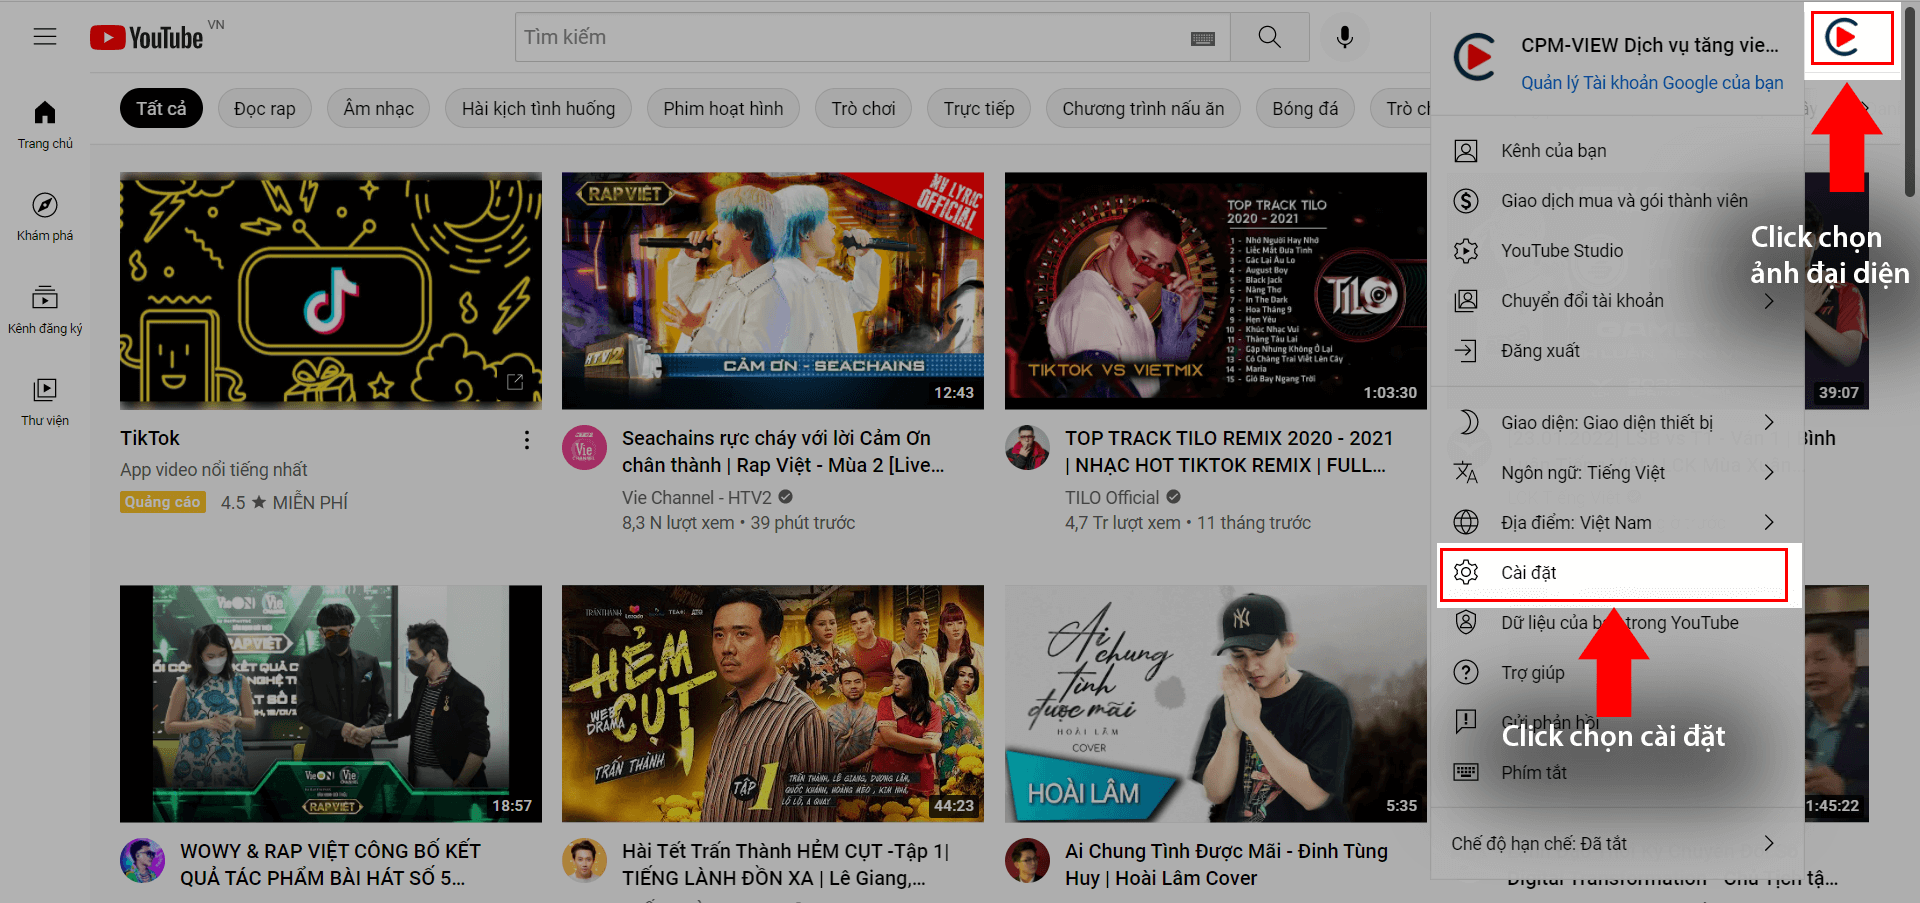Viewport: 1920px width, 903px height.
Task: Open TikTok ad title
Action: pyautogui.click(x=150, y=438)
